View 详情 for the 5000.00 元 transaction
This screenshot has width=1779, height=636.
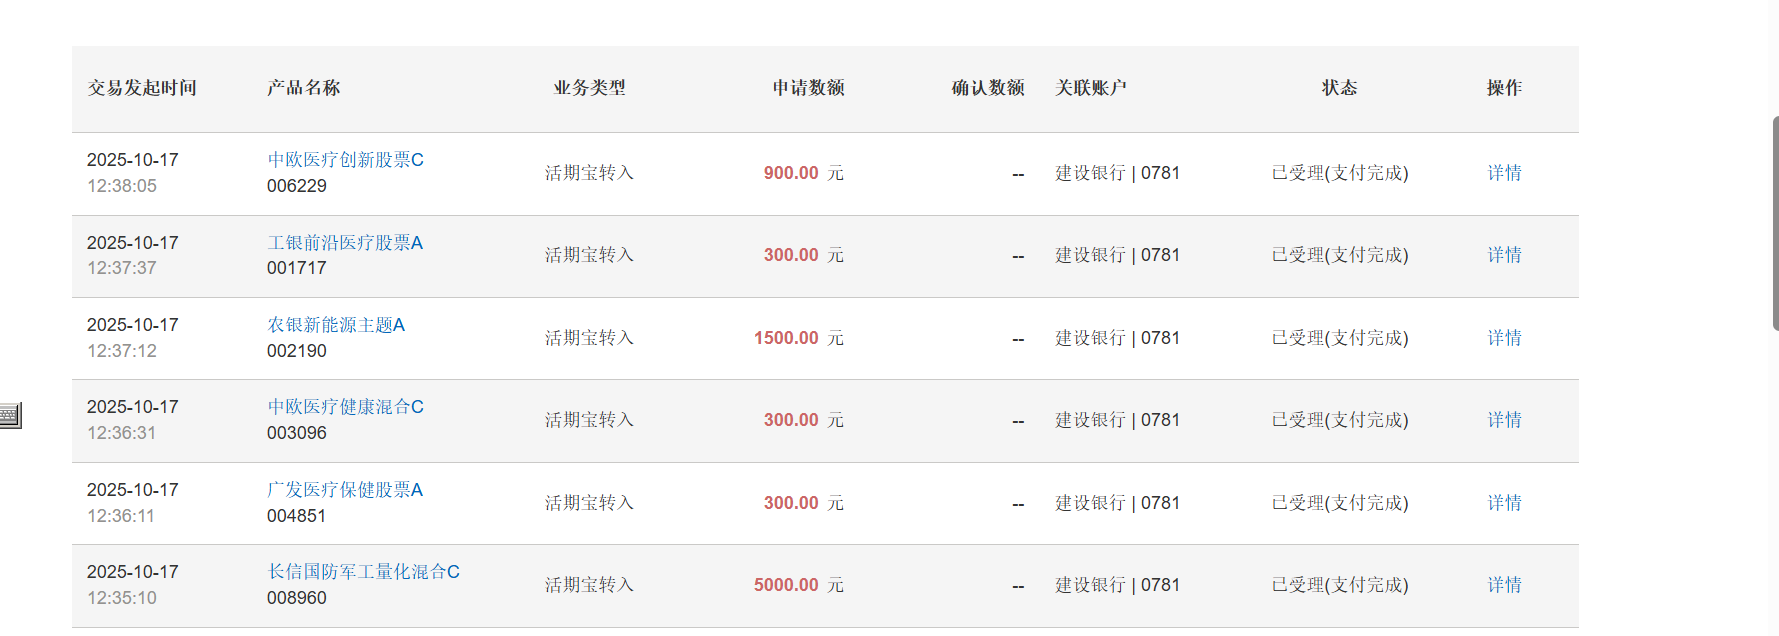click(1504, 585)
